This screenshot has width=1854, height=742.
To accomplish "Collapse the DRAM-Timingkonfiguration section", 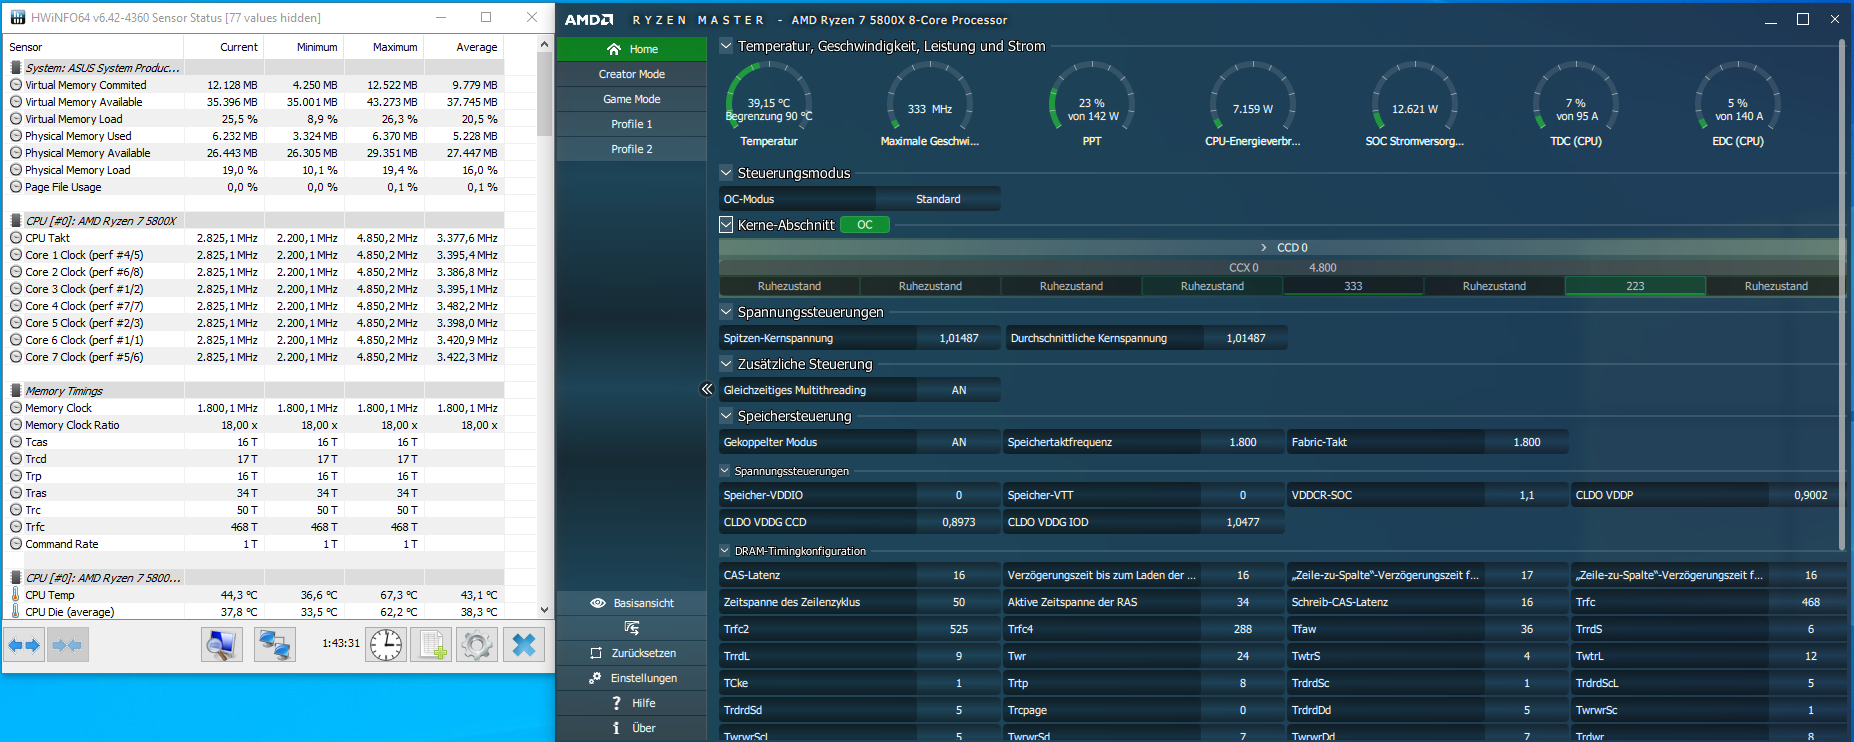I will pyautogui.click(x=725, y=551).
